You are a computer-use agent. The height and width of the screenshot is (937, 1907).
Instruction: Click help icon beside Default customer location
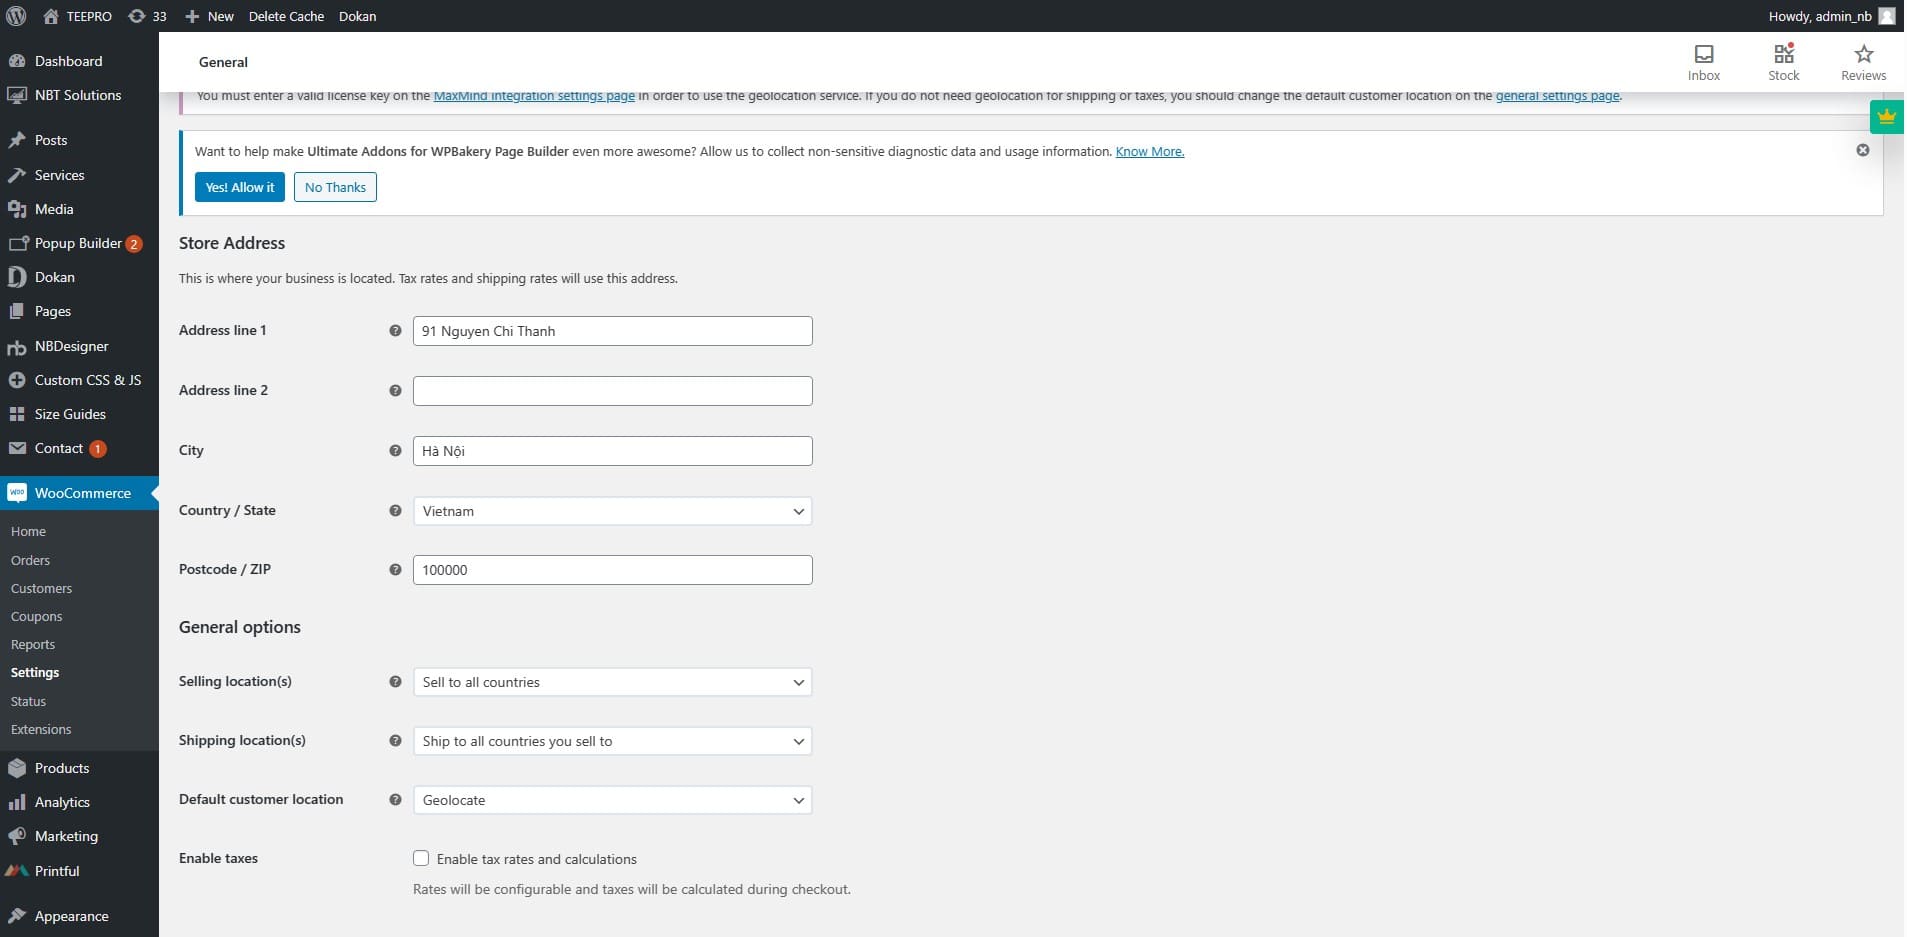(x=395, y=800)
